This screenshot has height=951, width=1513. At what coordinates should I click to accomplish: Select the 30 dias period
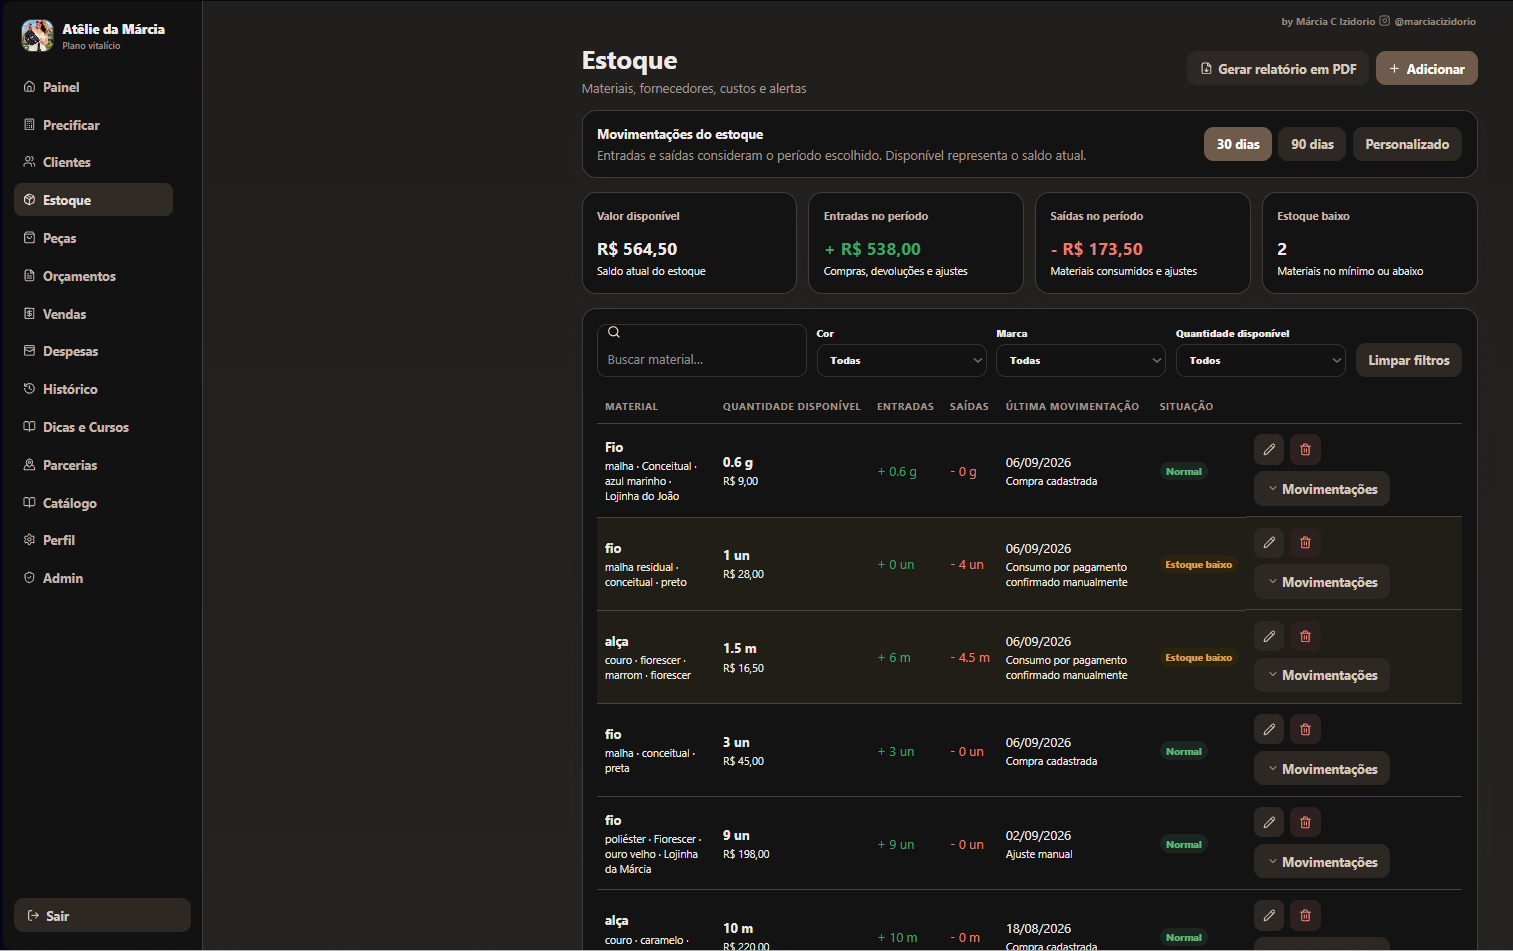click(1238, 144)
